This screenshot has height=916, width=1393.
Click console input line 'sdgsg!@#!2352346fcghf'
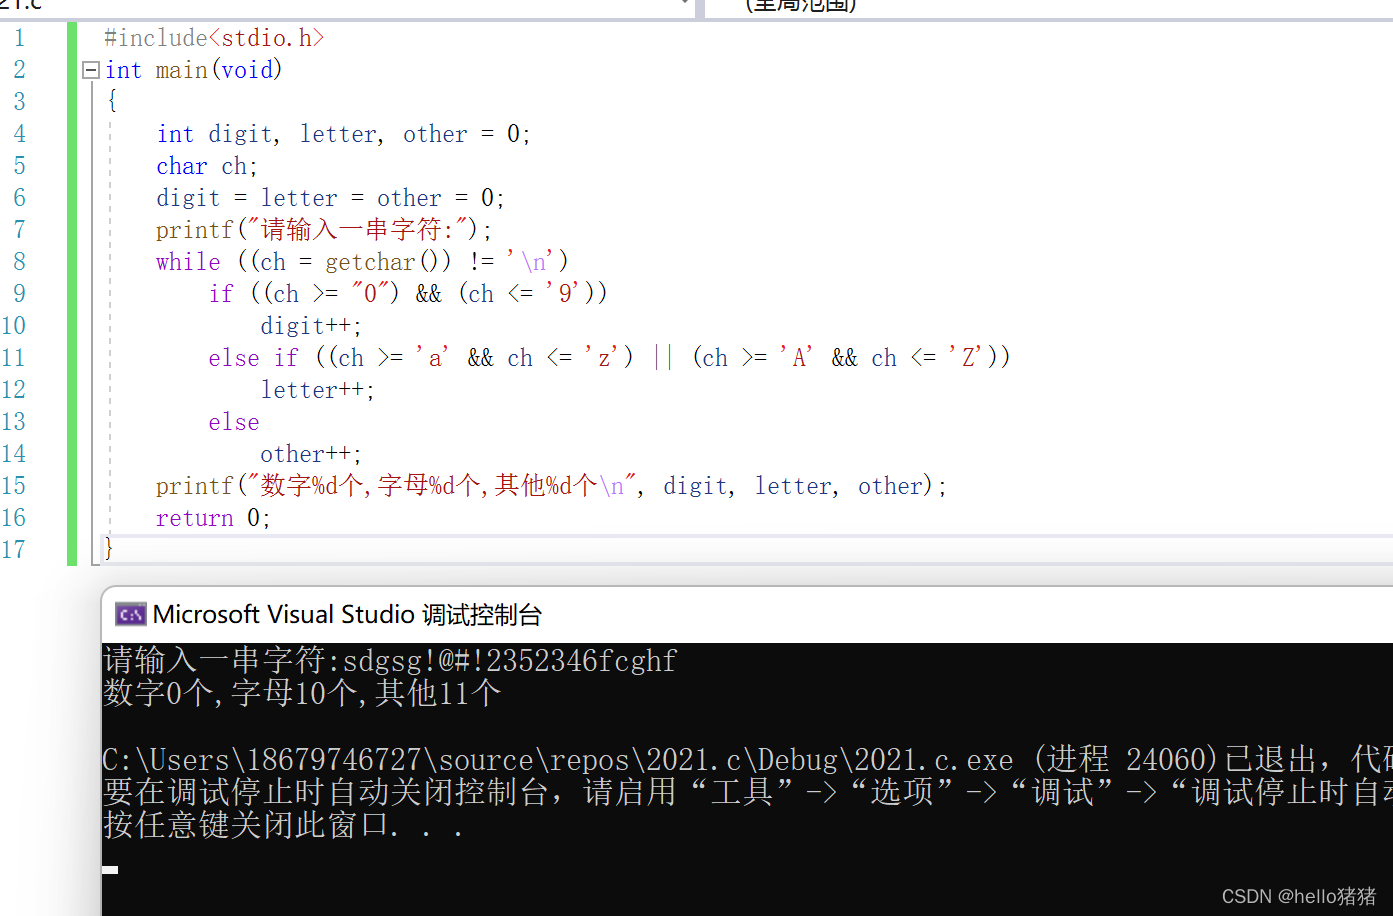[x=510, y=660]
